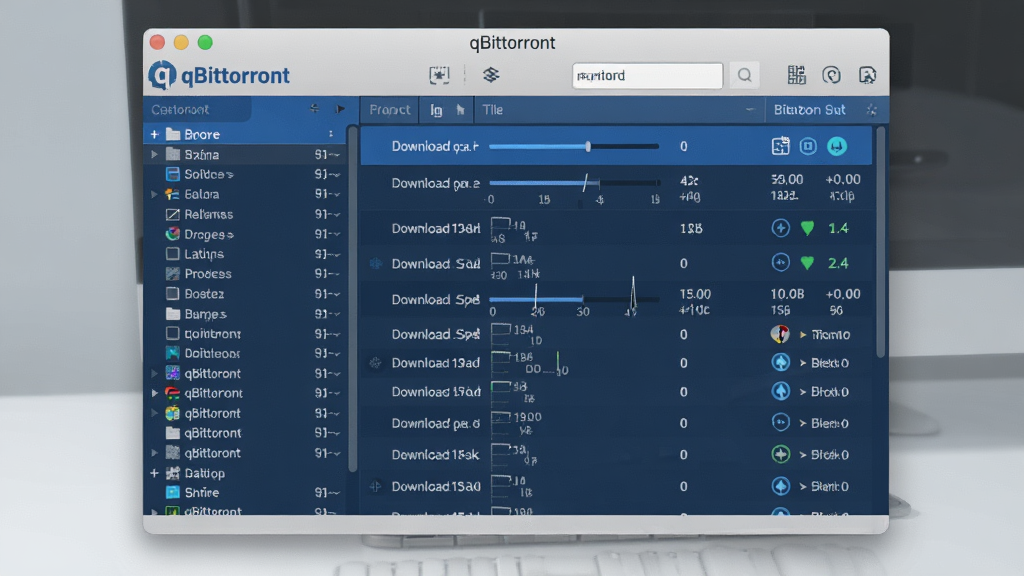Image resolution: width=1024 pixels, height=576 pixels.
Task: Click the slider in Download Spd row
Action: (574, 299)
